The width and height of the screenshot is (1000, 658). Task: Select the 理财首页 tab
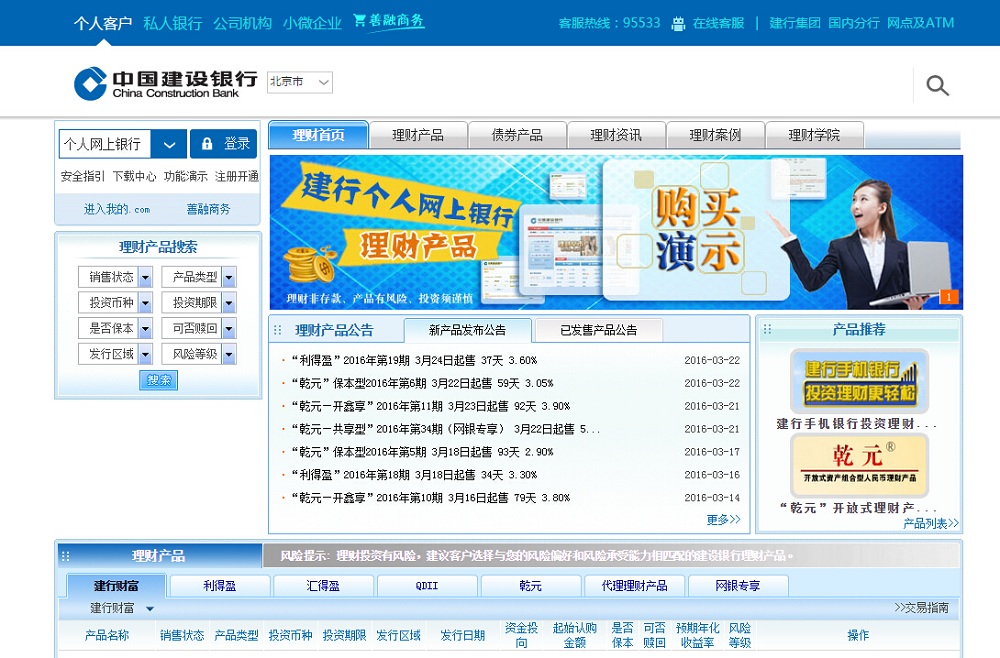318,135
